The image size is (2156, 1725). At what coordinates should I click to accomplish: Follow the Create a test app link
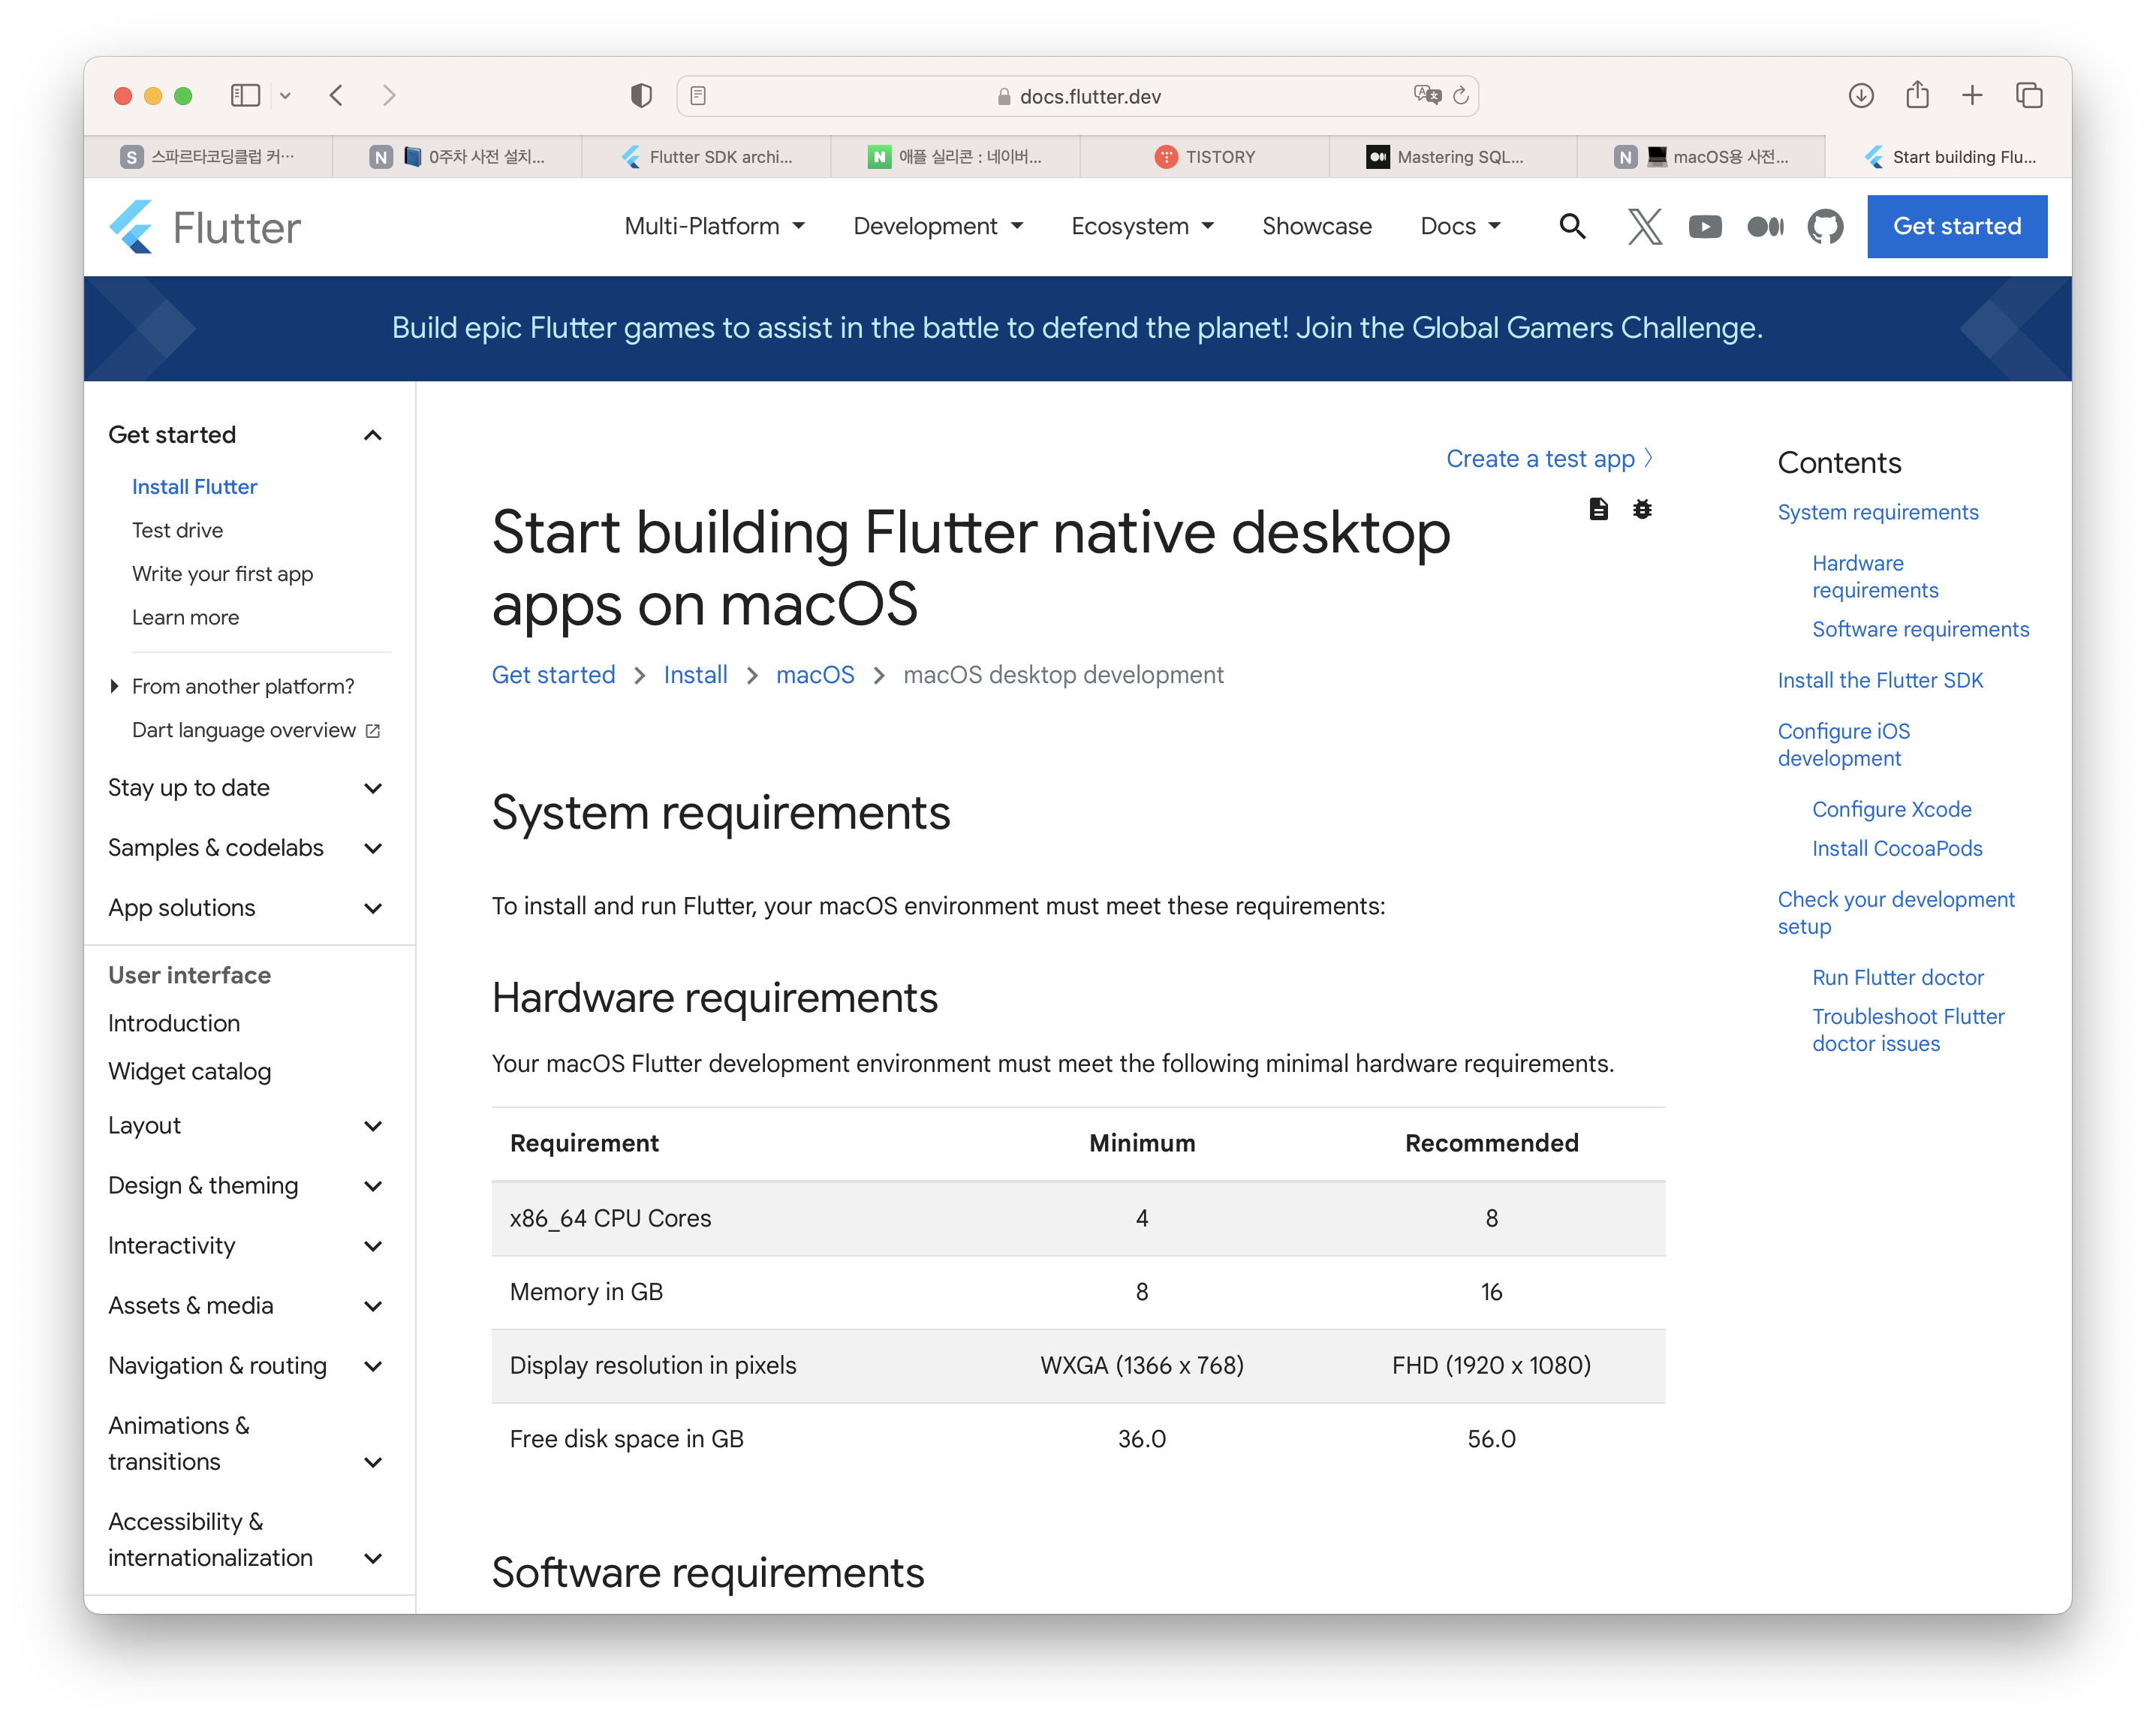(1549, 458)
